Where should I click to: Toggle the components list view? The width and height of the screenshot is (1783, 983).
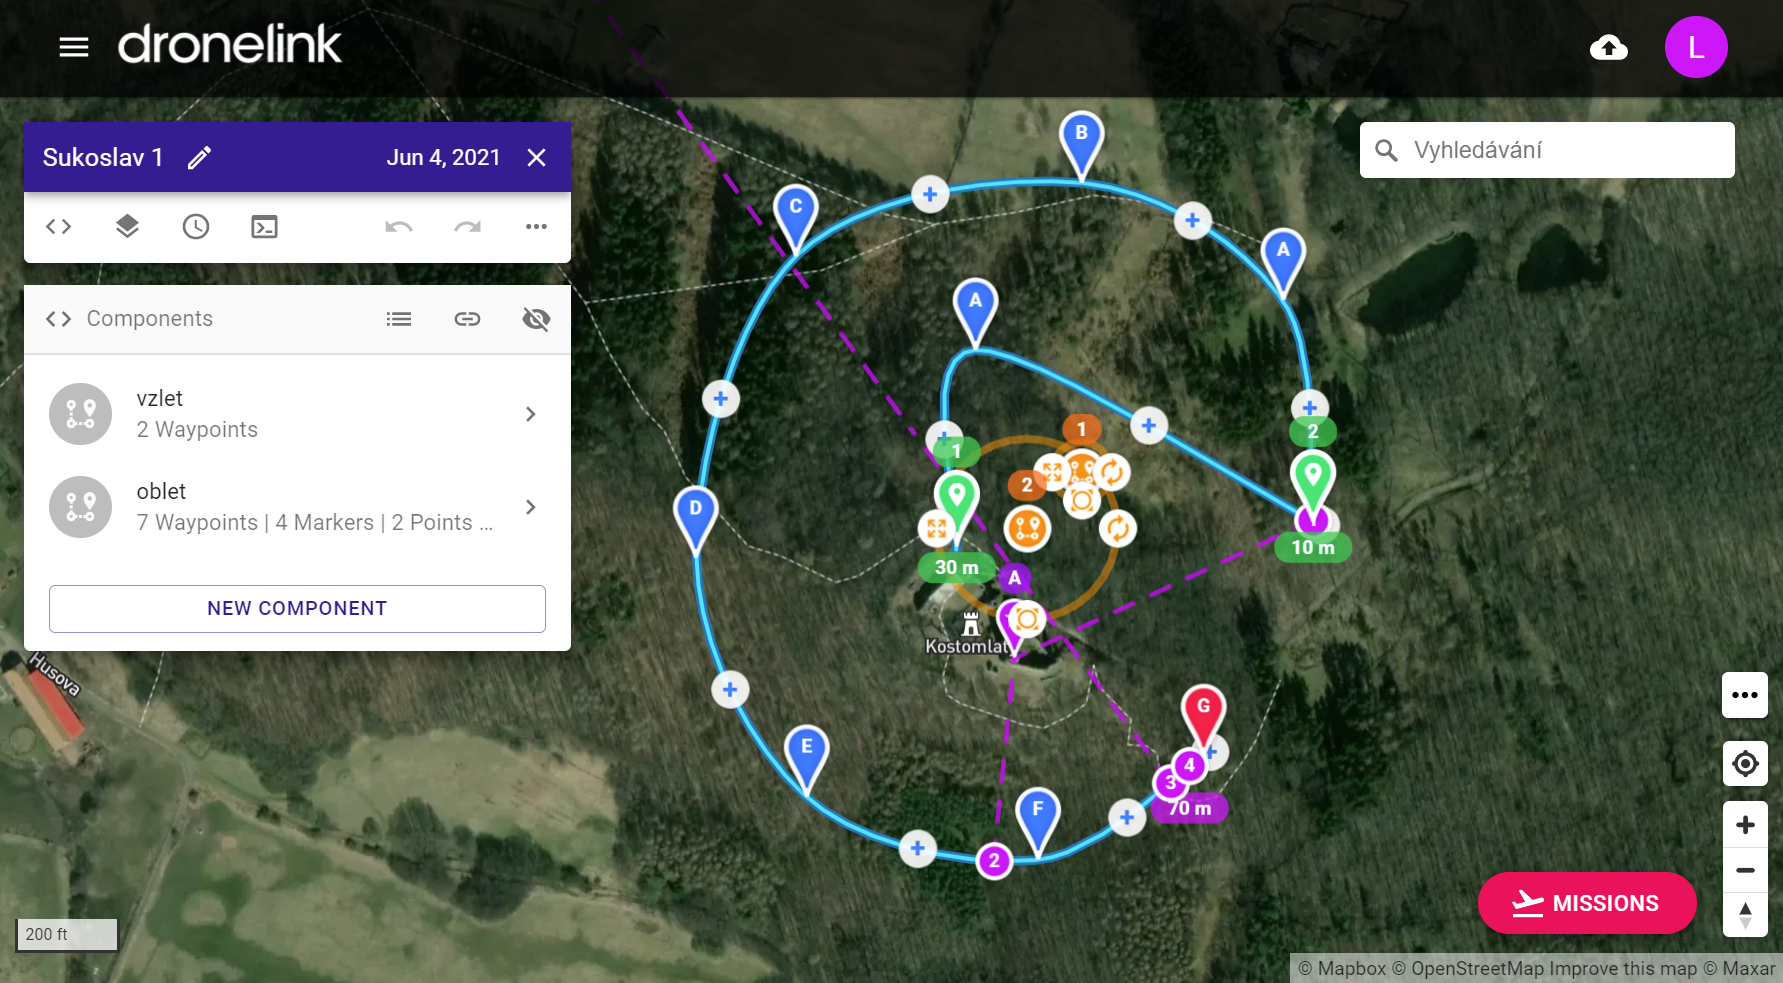click(399, 319)
